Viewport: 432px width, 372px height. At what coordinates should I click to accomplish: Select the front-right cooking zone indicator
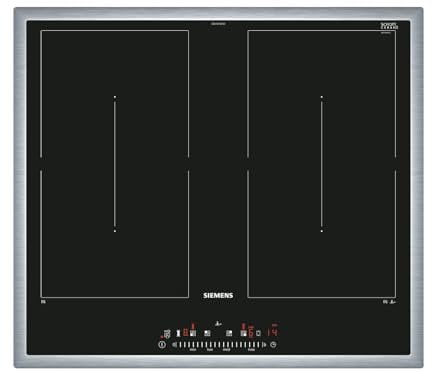click(243, 333)
